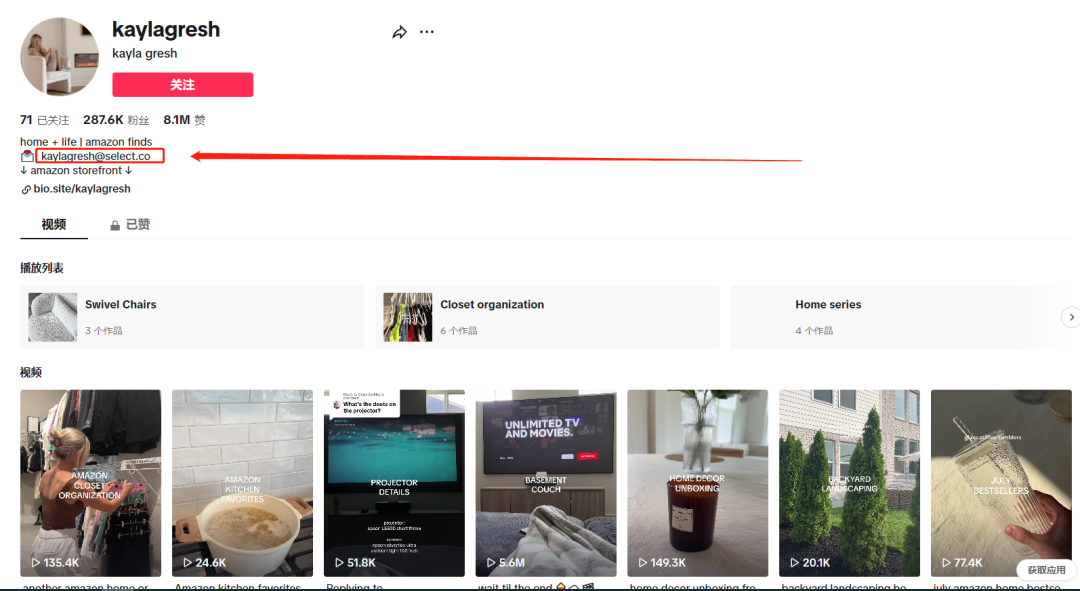Open the Home Decor Unboxing video

pos(697,482)
